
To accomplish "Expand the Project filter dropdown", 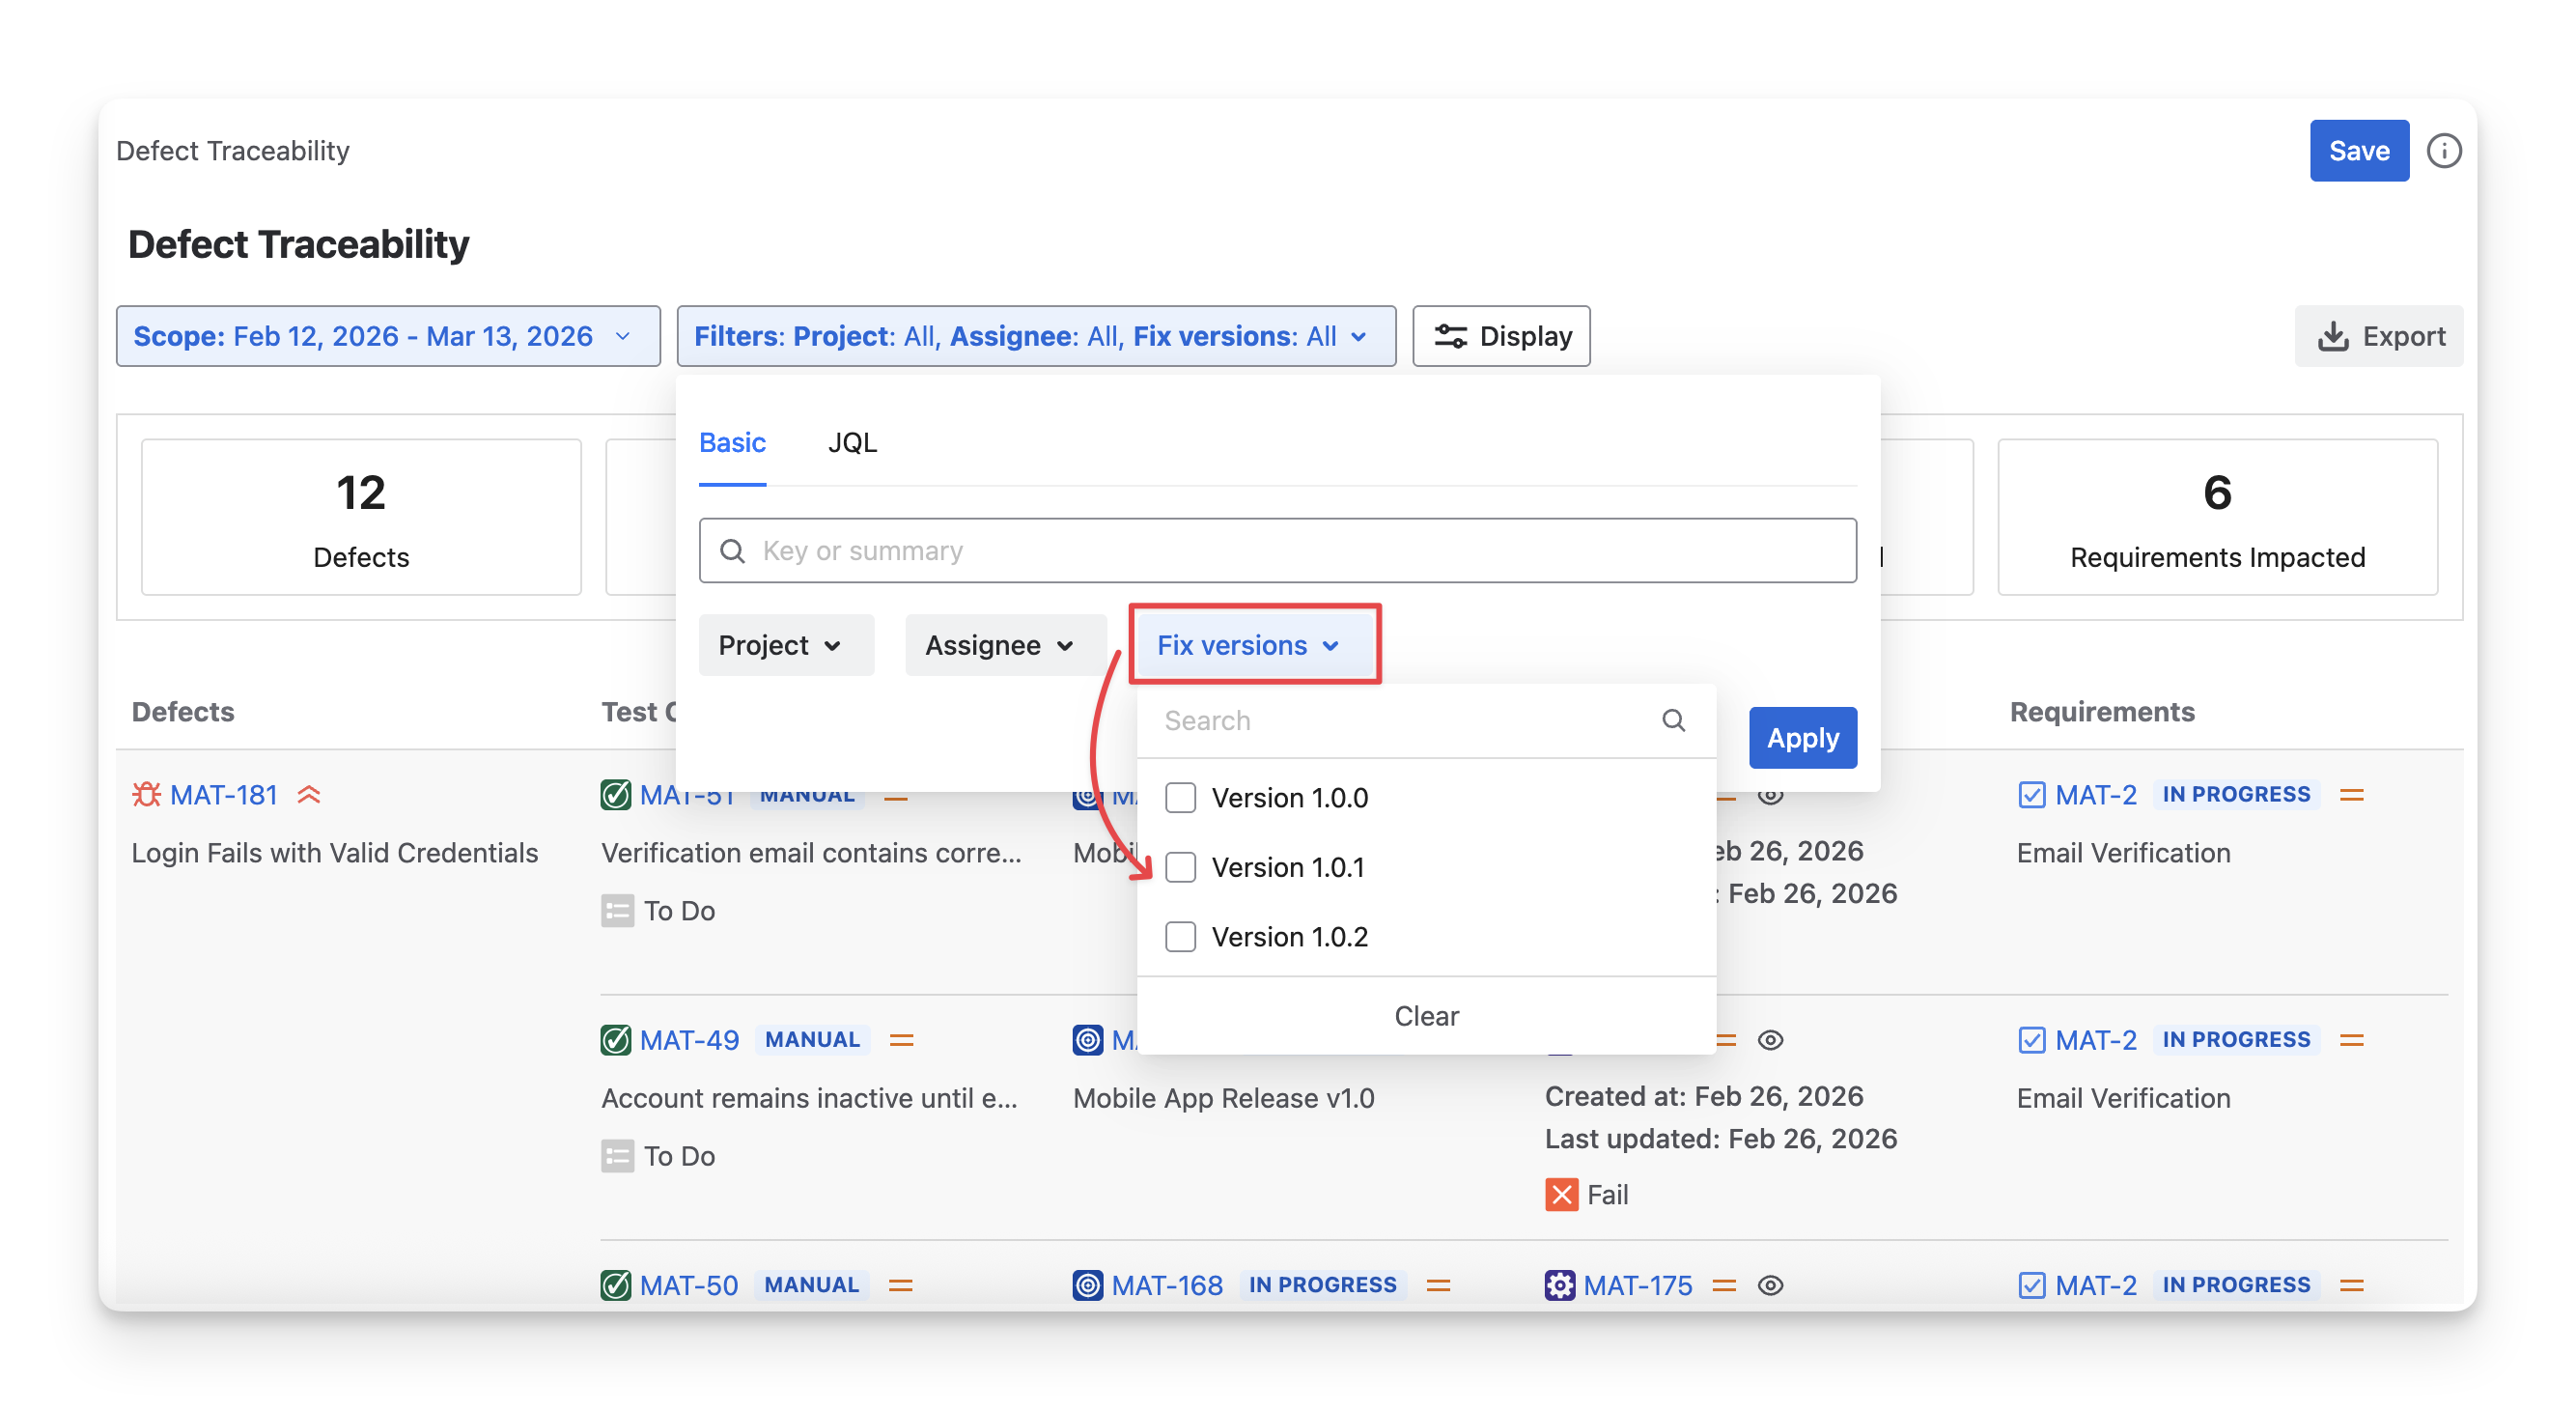I will pyautogui.click(x=785, y=645).
